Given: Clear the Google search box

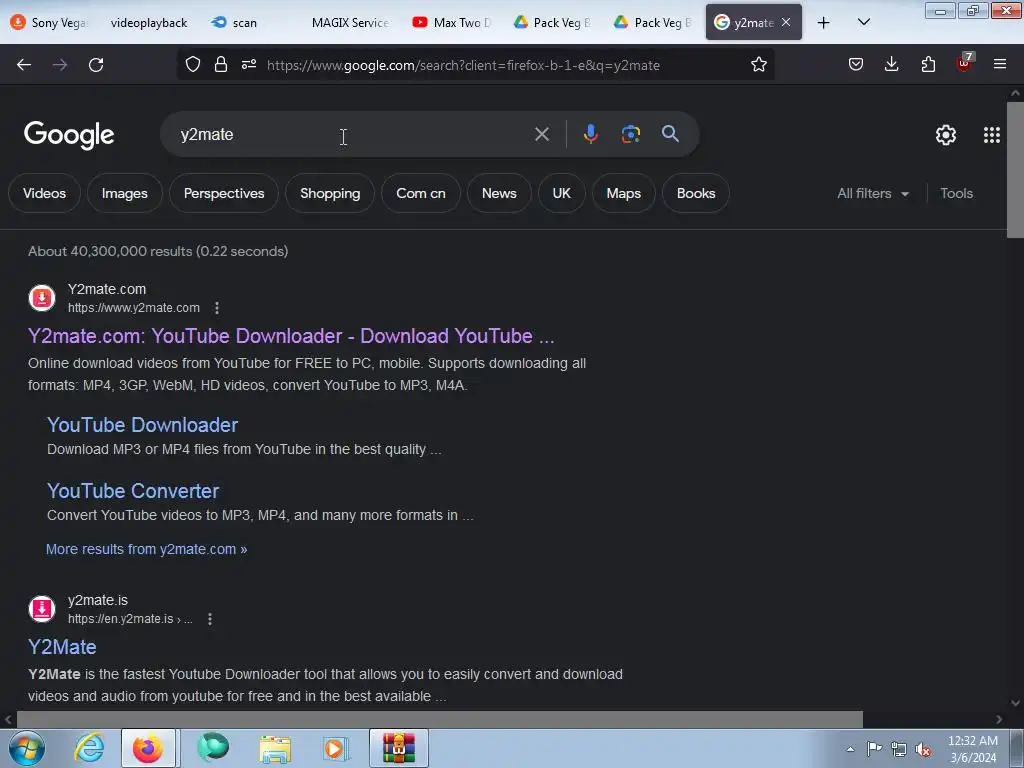Looking at the screenshot, I should [x=541, y=134].
